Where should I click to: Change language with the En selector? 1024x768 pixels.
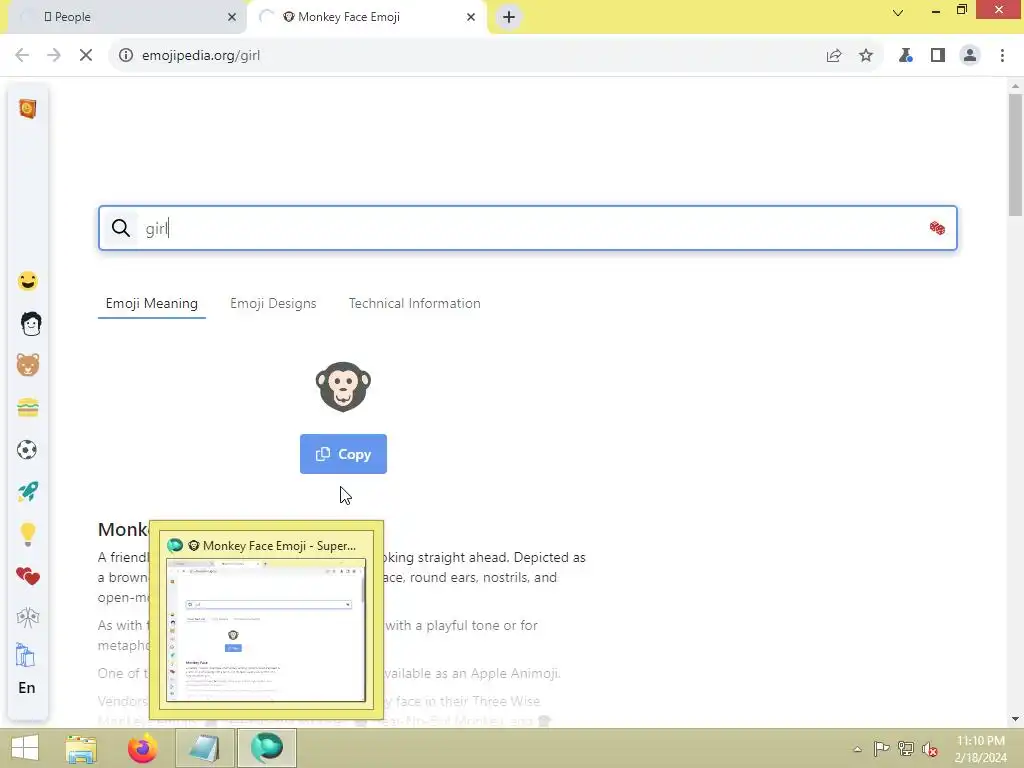pos(27,688)
